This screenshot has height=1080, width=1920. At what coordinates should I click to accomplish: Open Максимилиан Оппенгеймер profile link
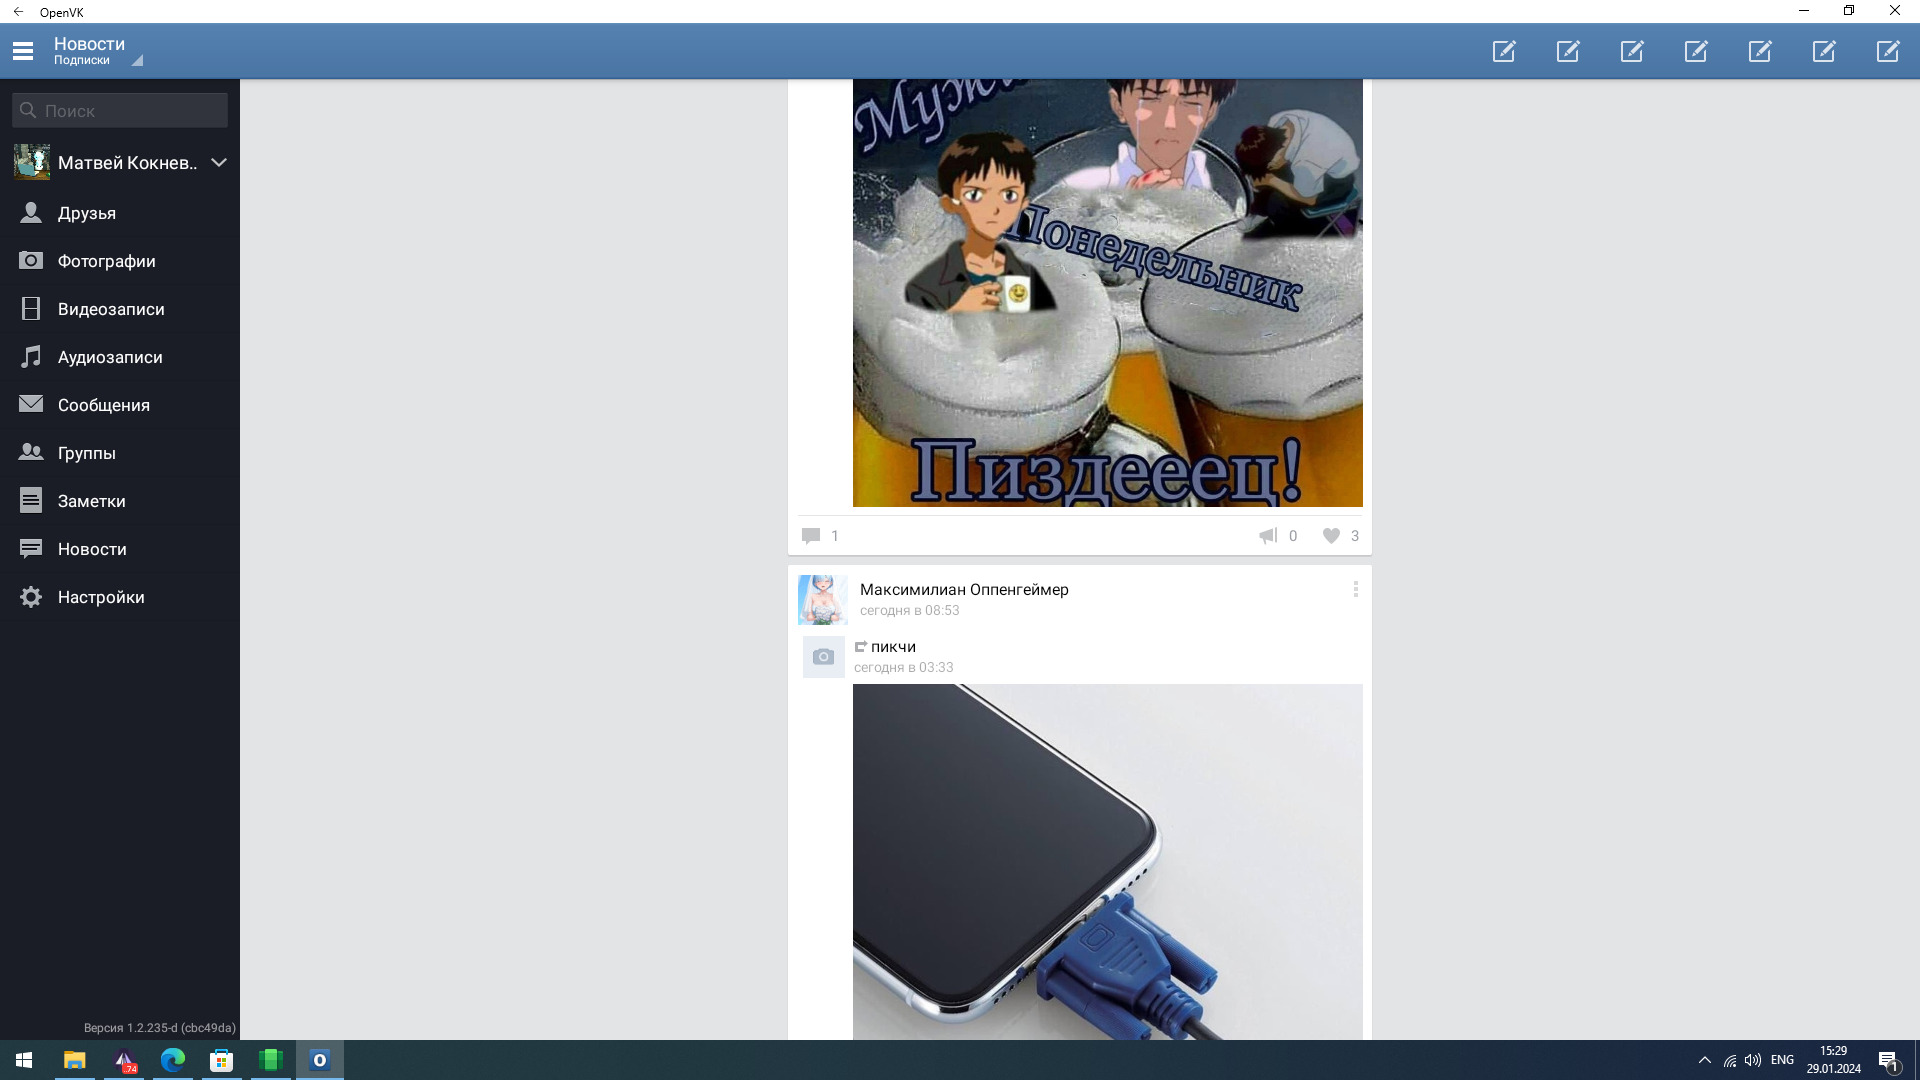tap(964, 590)
